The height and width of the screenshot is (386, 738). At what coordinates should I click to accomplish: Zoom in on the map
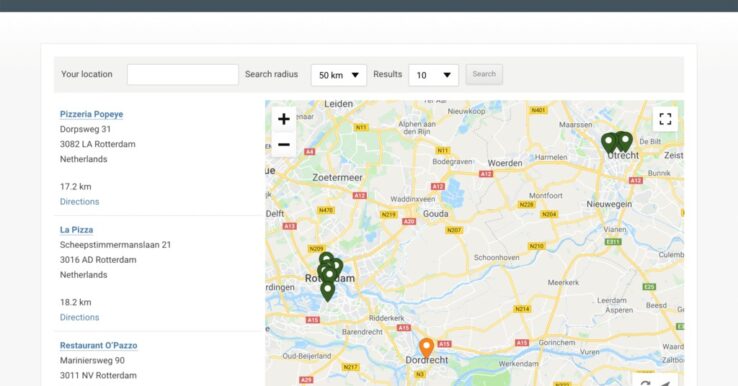point(284,119)
